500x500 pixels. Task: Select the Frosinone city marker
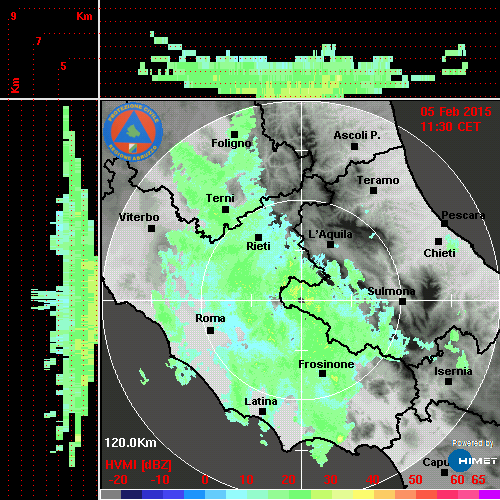pyautogui.click(x=322, y=374)
